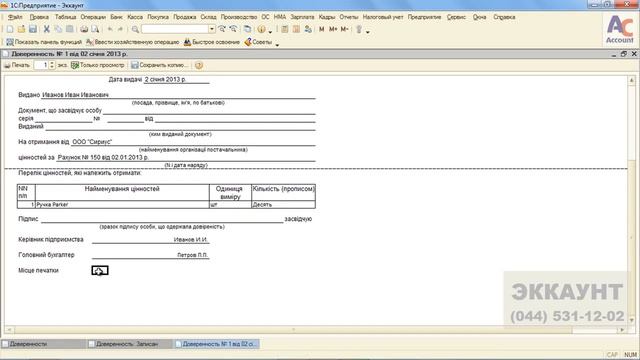Open the Налоговый учет menu
The image size is (640, 360).
[383, 17]
